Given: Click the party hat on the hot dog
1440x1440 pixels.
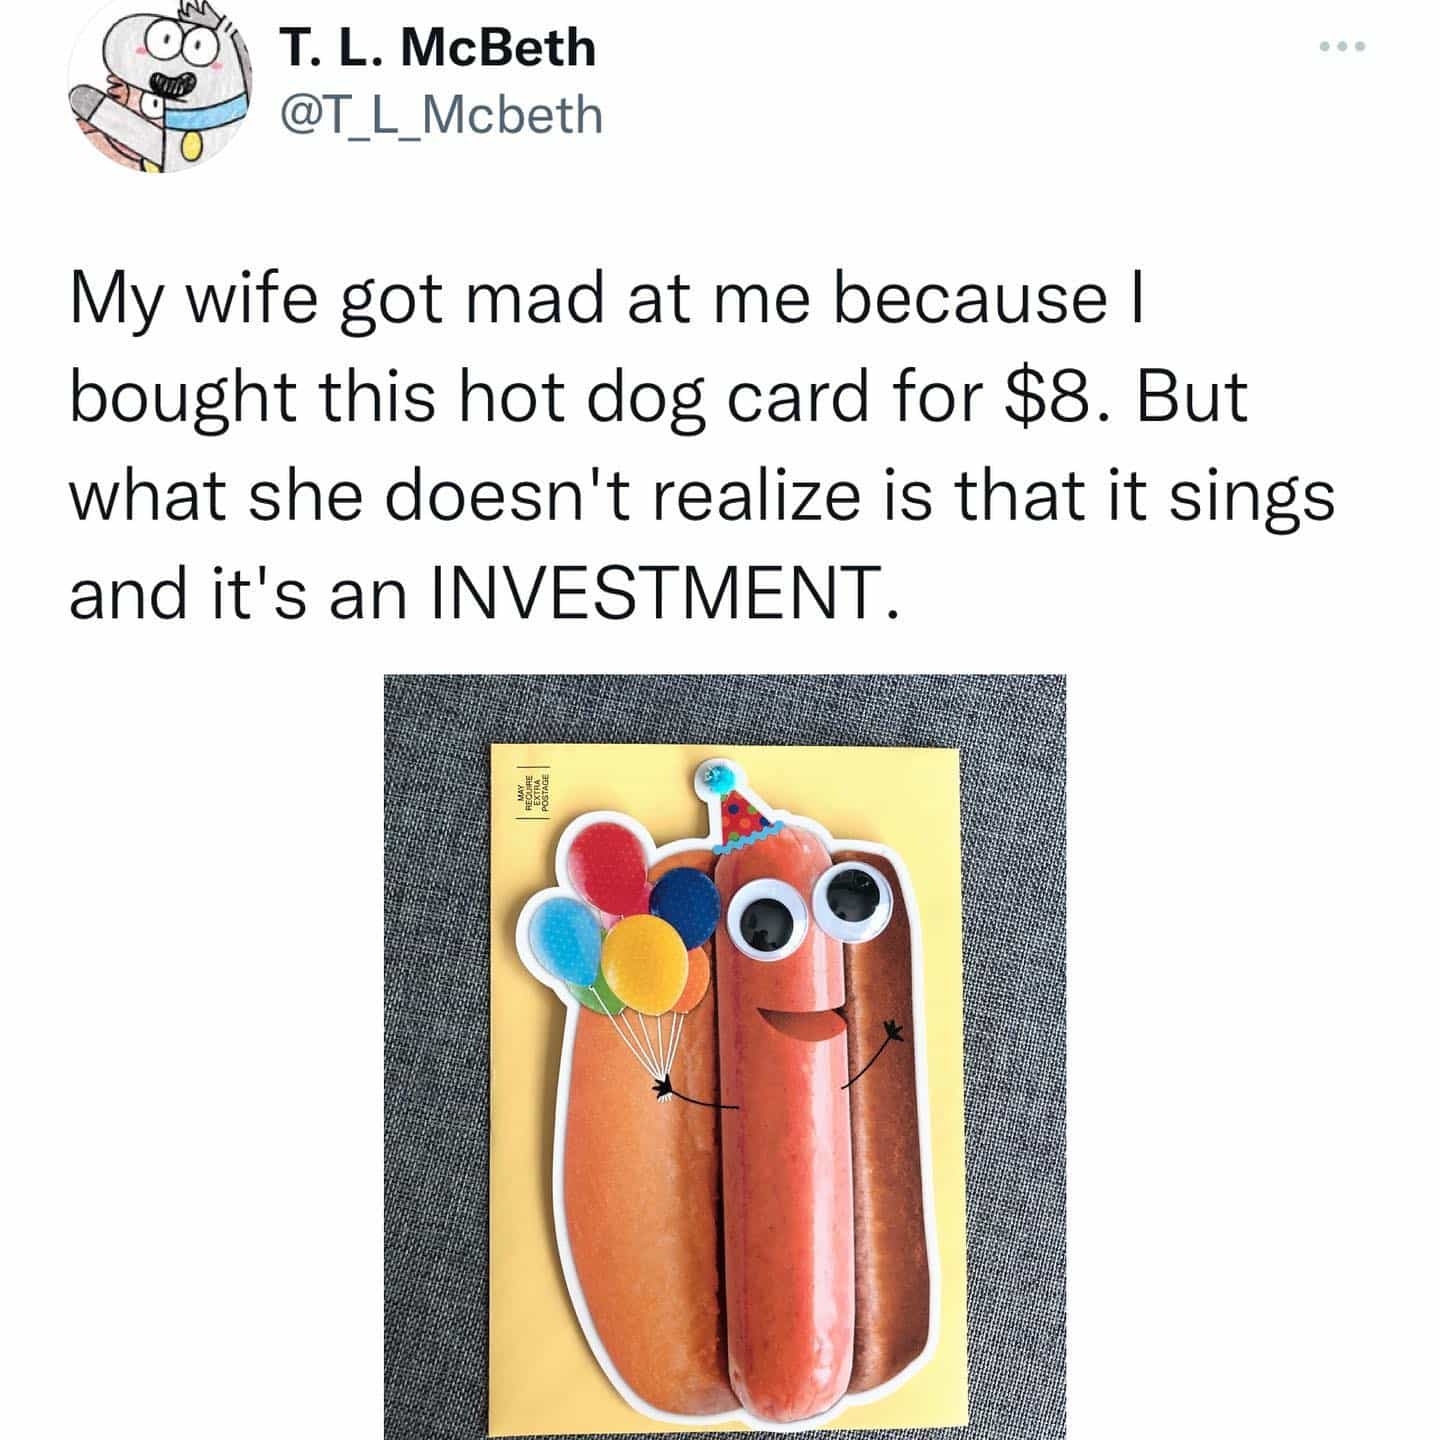Looking at the screenshot, I should (738, 813).
